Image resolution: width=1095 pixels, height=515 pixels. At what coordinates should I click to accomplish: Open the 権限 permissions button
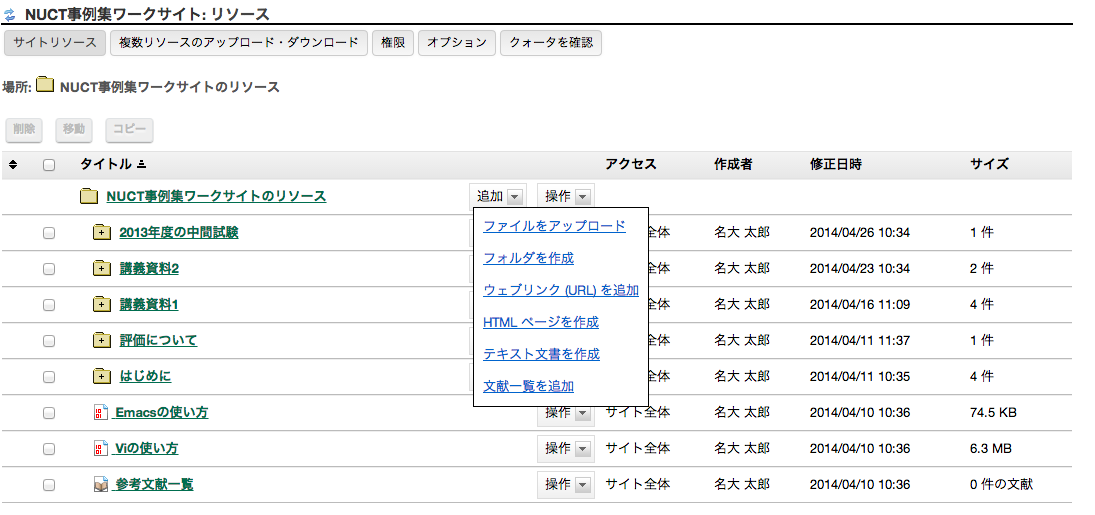[x=393, y=43]
